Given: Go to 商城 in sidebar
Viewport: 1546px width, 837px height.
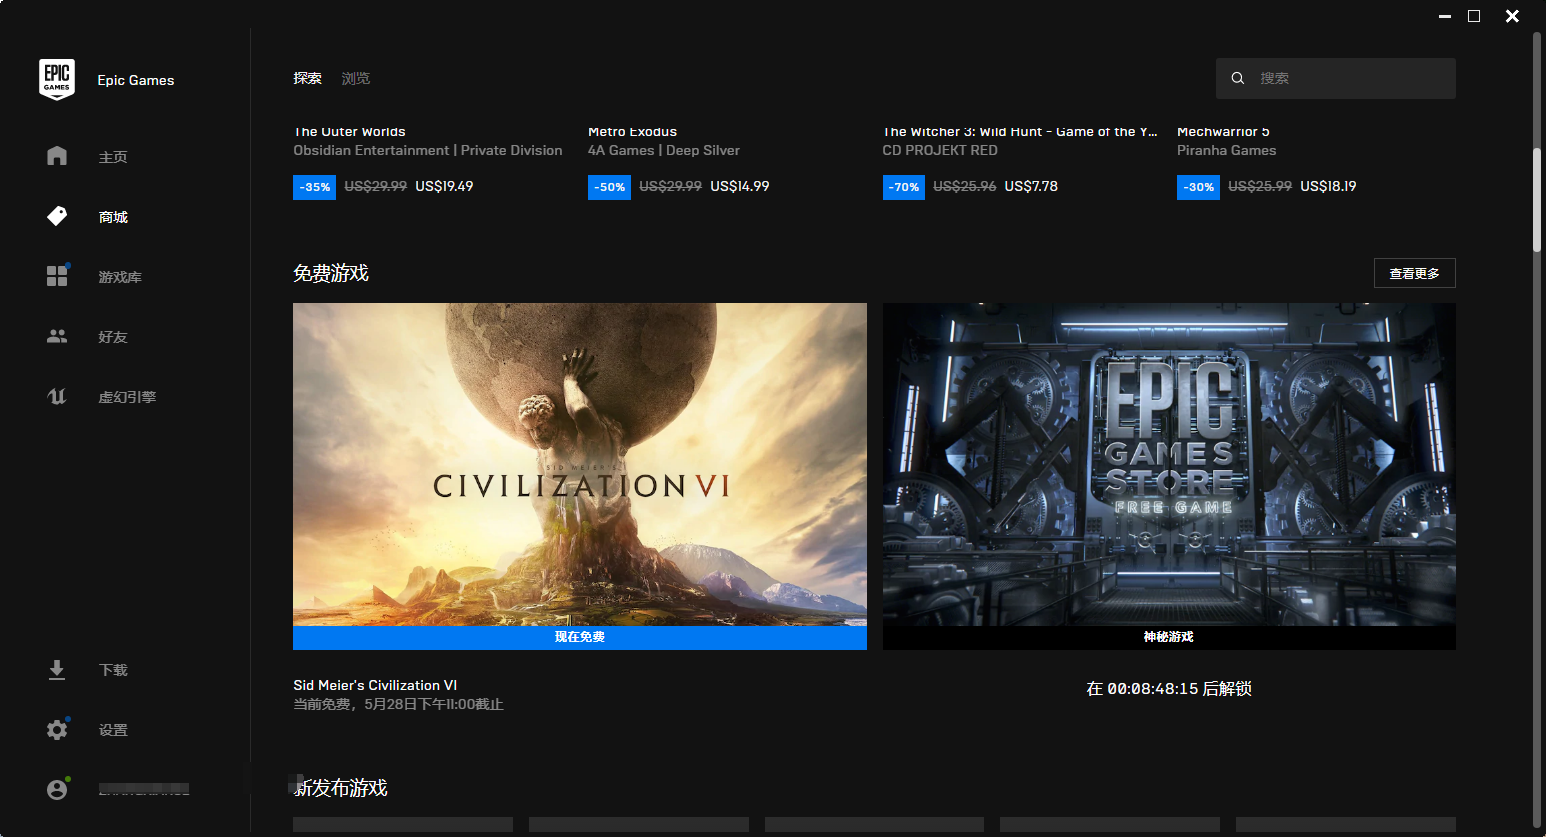Looking at the screenshot, I should 113,217.
